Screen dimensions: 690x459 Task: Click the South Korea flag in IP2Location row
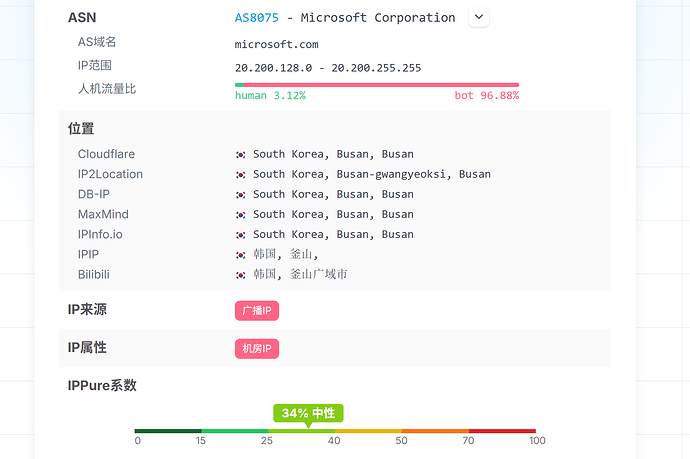coord(241,175)
